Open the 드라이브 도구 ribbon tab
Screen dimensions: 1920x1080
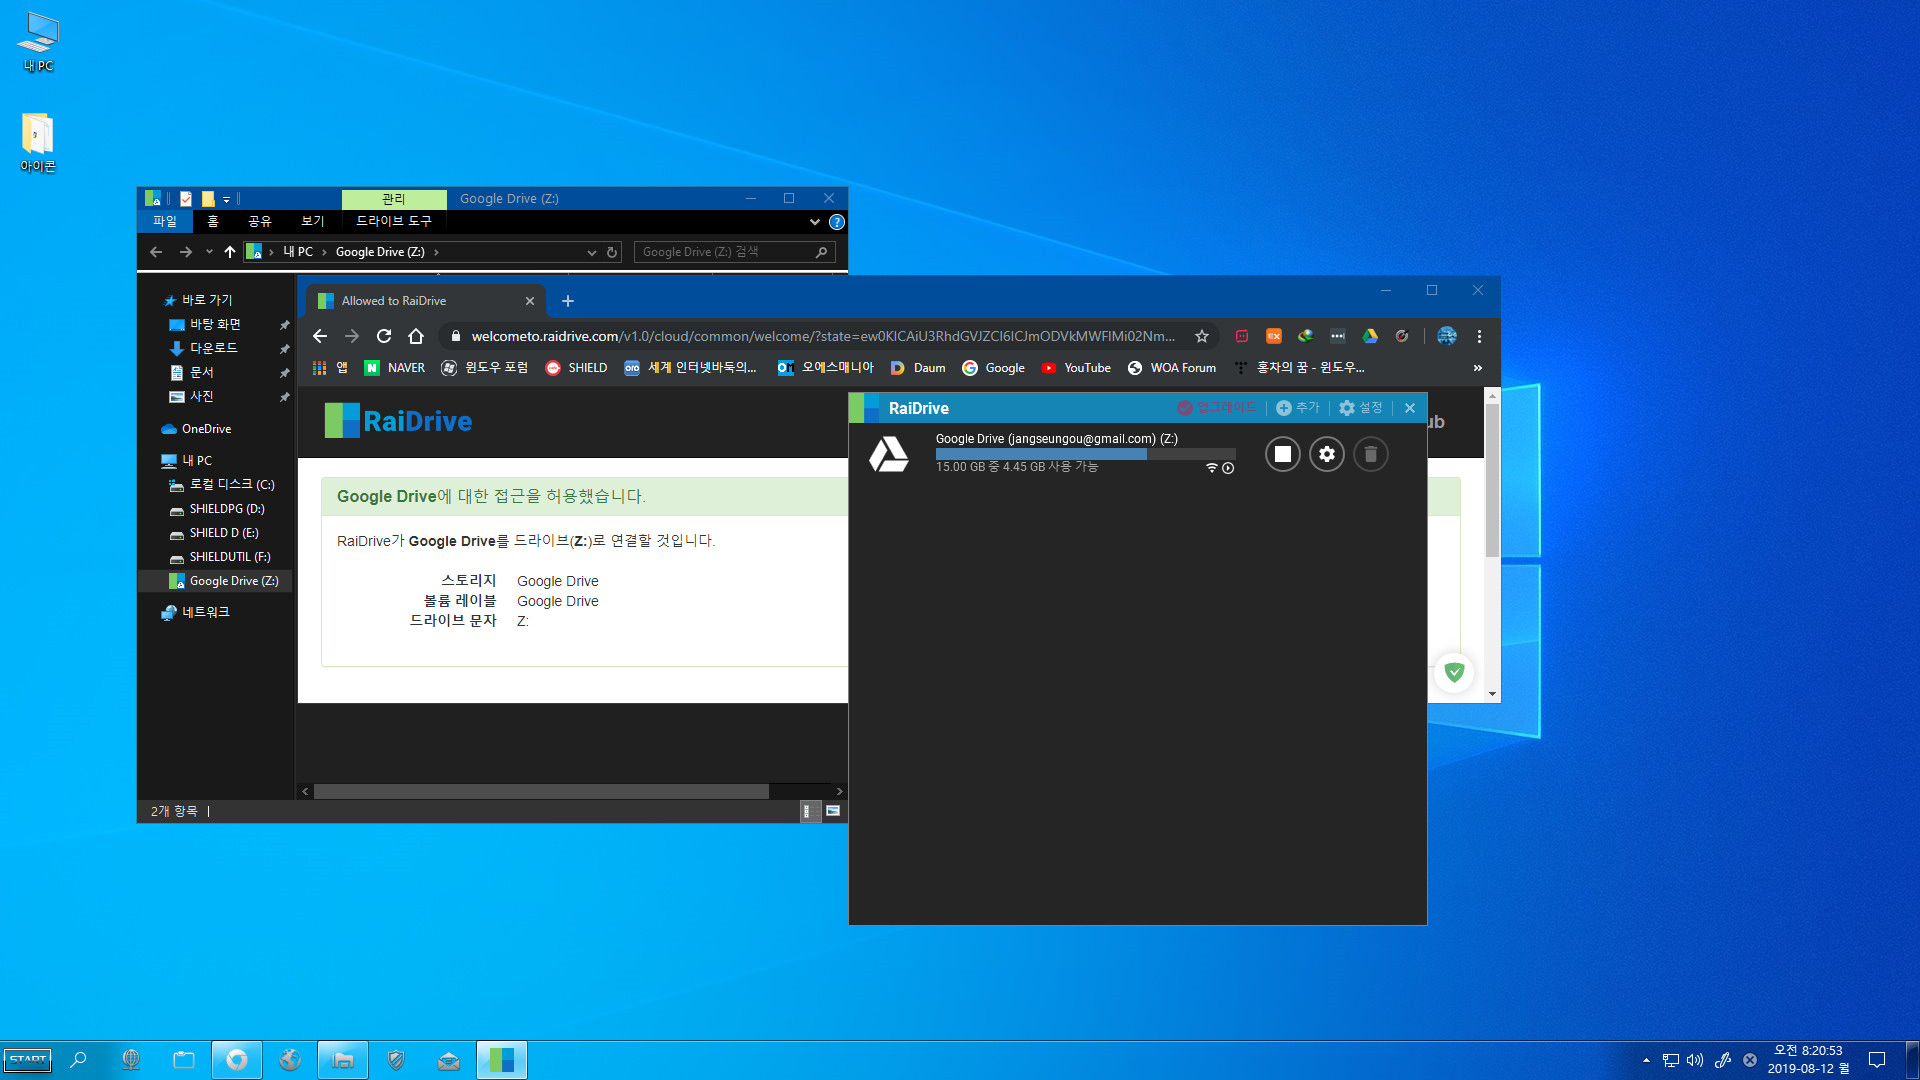click(x=394, y=221)
